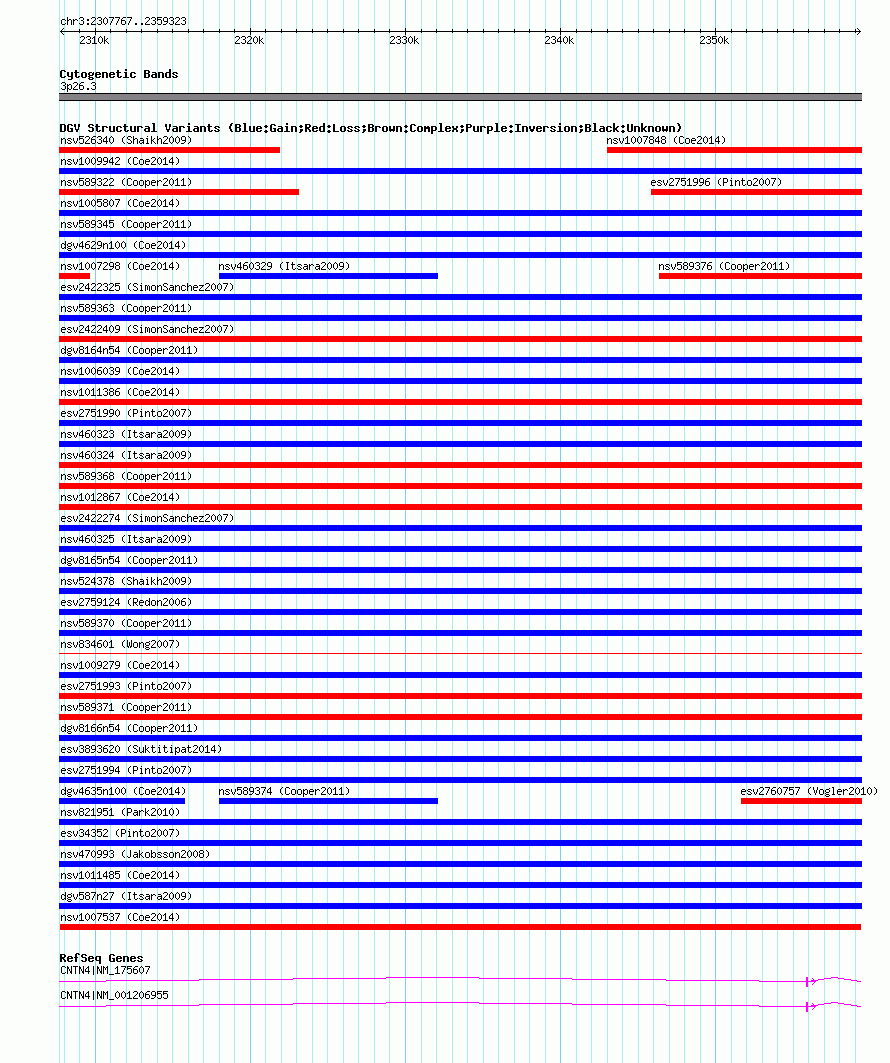The image size is (890, 1063).
Task: Select the nsv1009279 (Coe2014) variant
Action: pos(120,666)
